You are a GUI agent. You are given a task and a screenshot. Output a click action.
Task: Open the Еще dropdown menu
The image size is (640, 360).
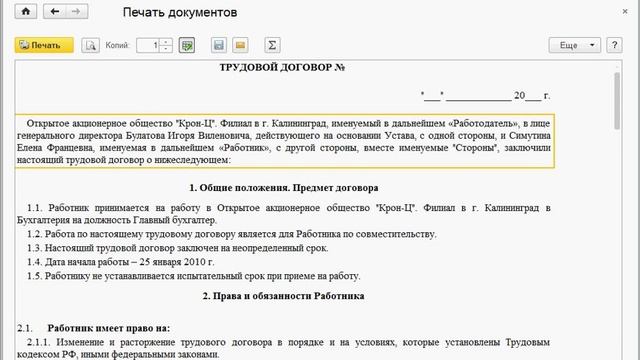(x=575, y=45)
